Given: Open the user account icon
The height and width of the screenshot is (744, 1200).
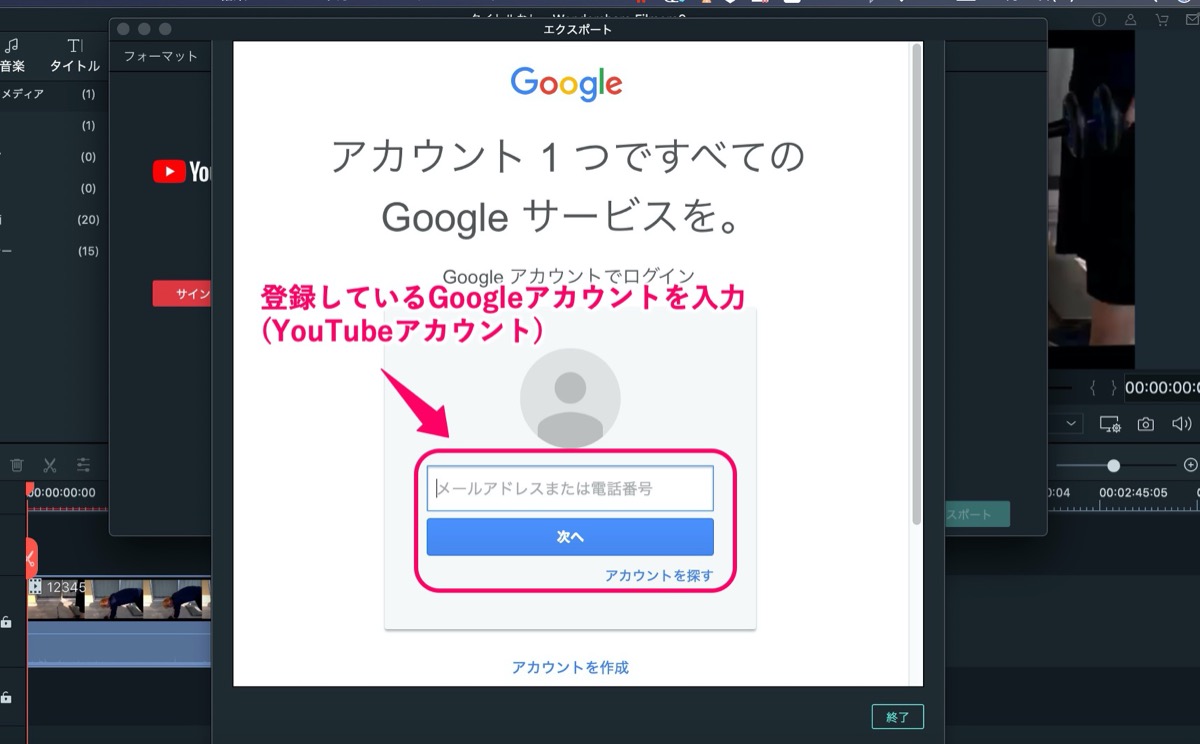Looking at the screenshot, I should tap(1130, 20).
